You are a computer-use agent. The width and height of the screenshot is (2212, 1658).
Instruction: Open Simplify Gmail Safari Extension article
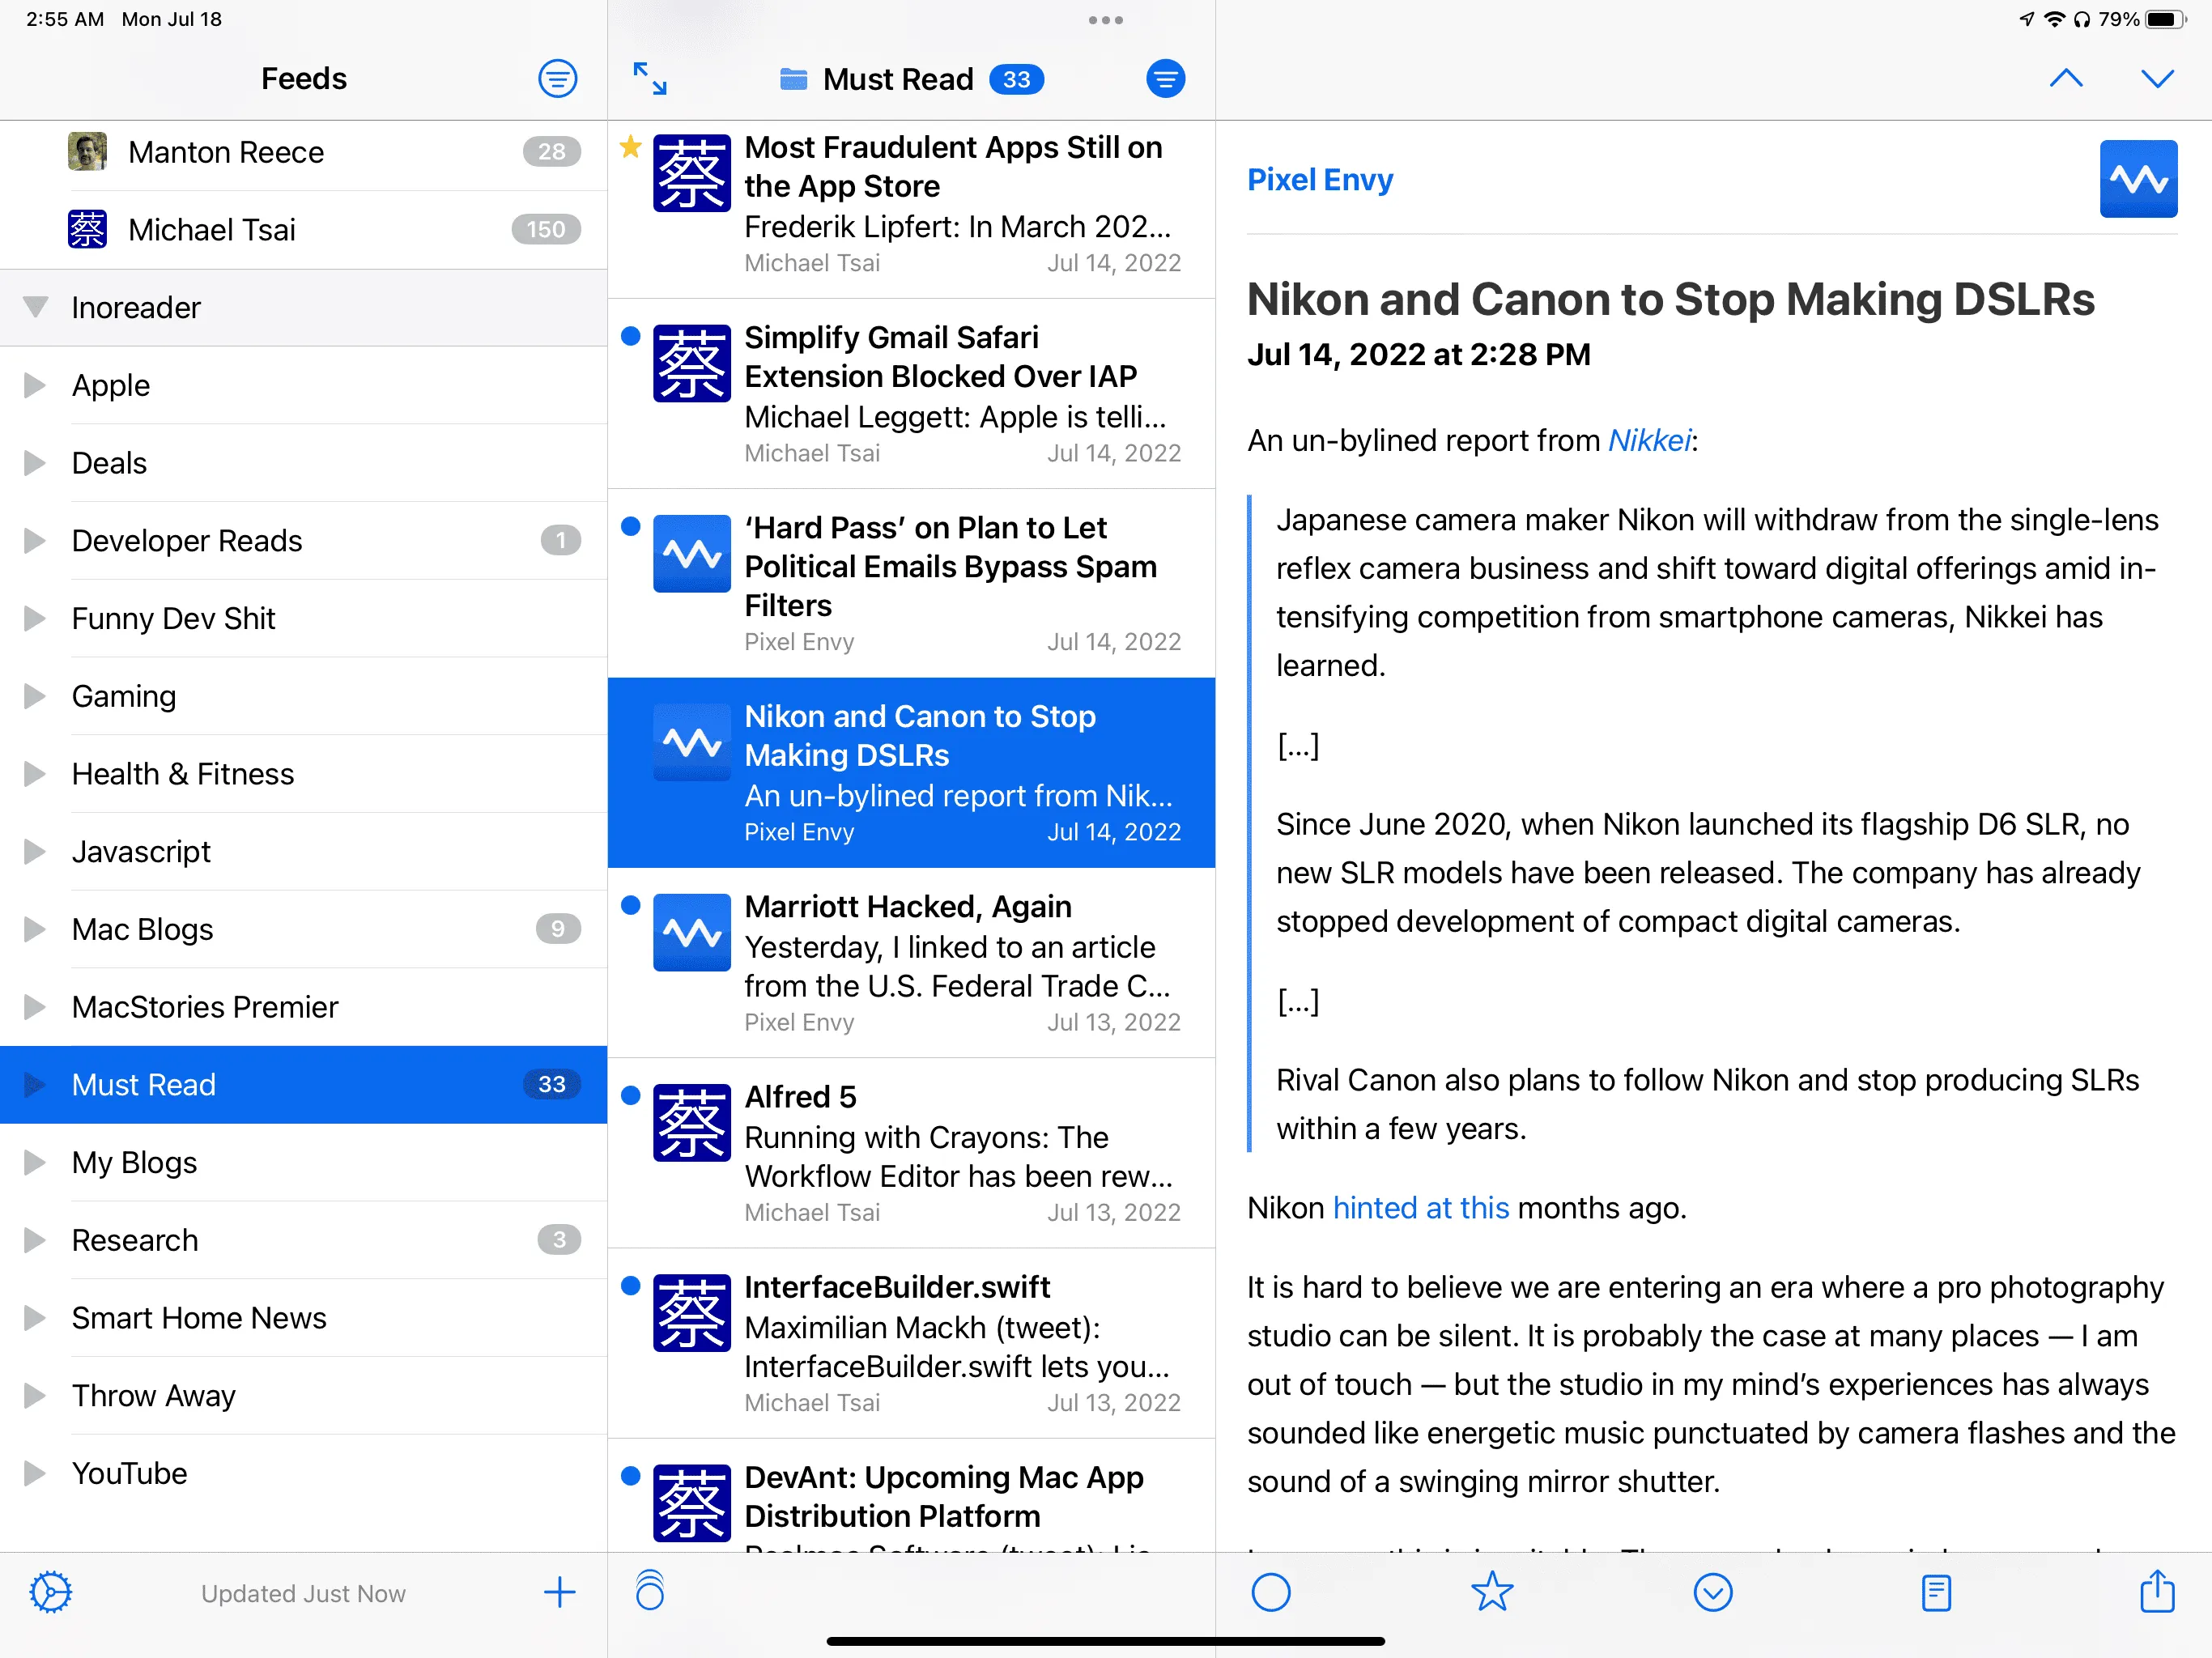point(911,393)
